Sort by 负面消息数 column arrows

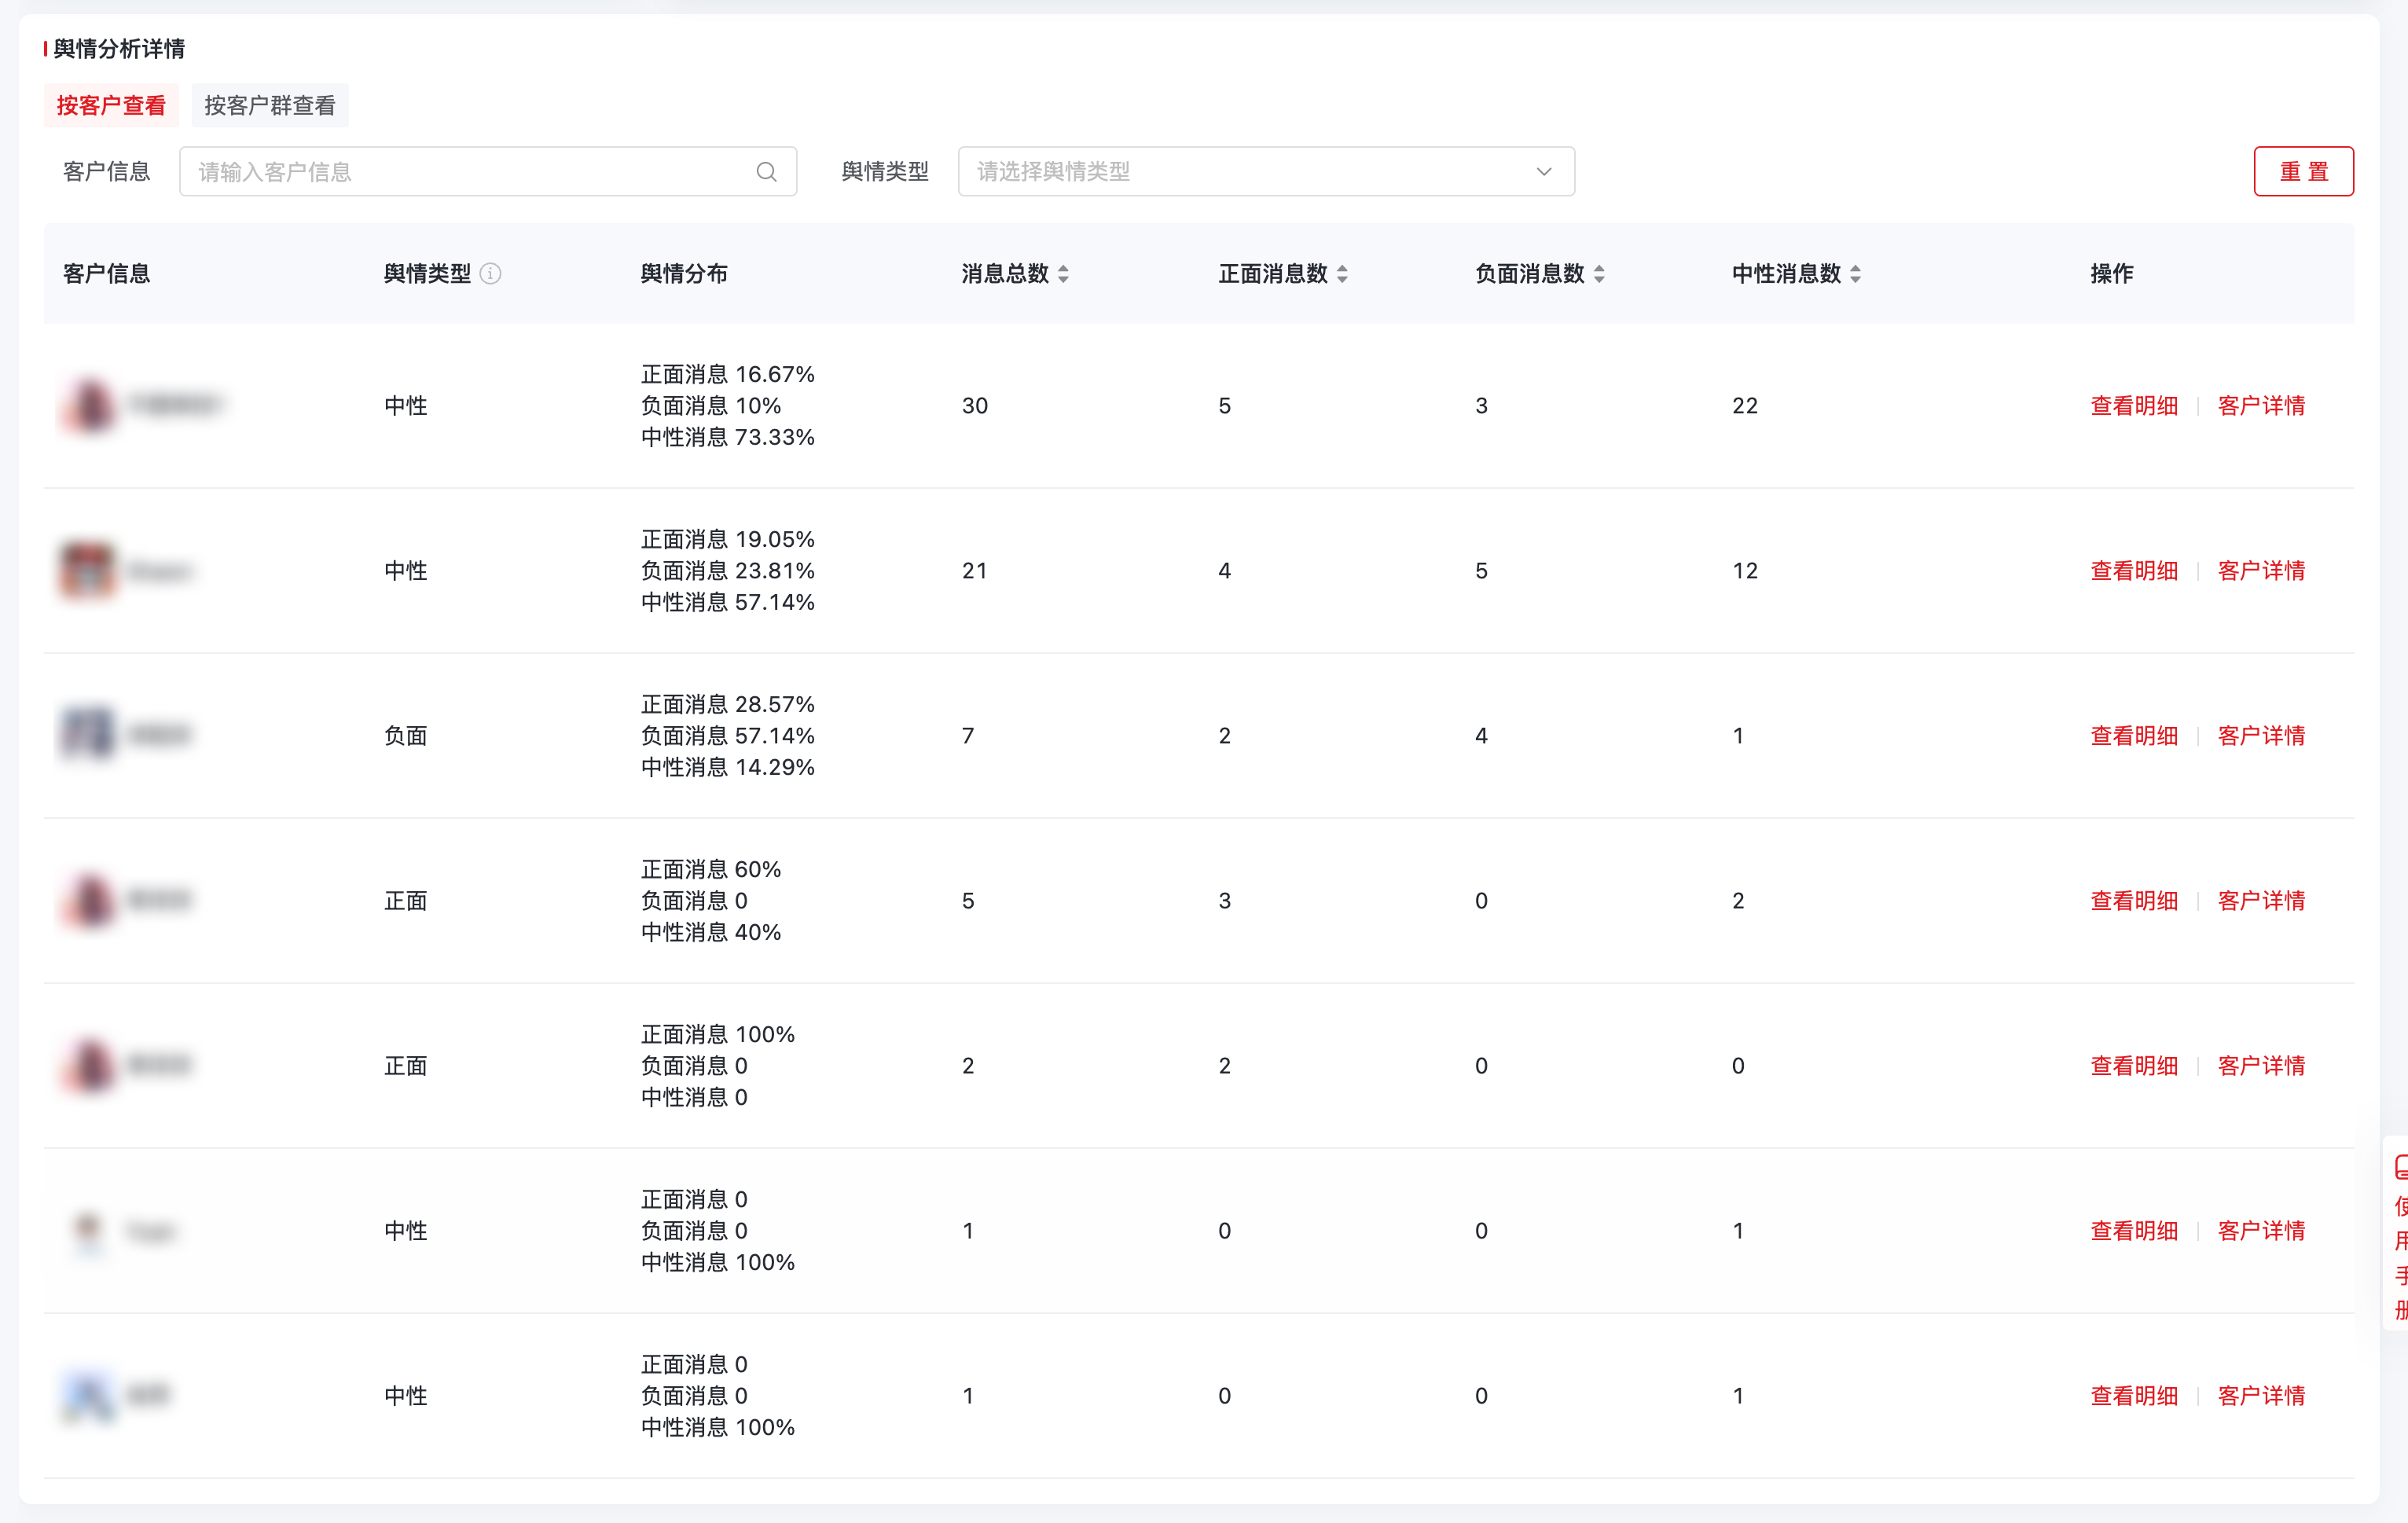(1599, 274)
